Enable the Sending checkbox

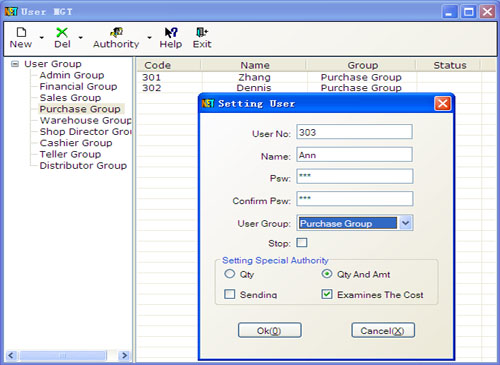[x=229, y=294]
